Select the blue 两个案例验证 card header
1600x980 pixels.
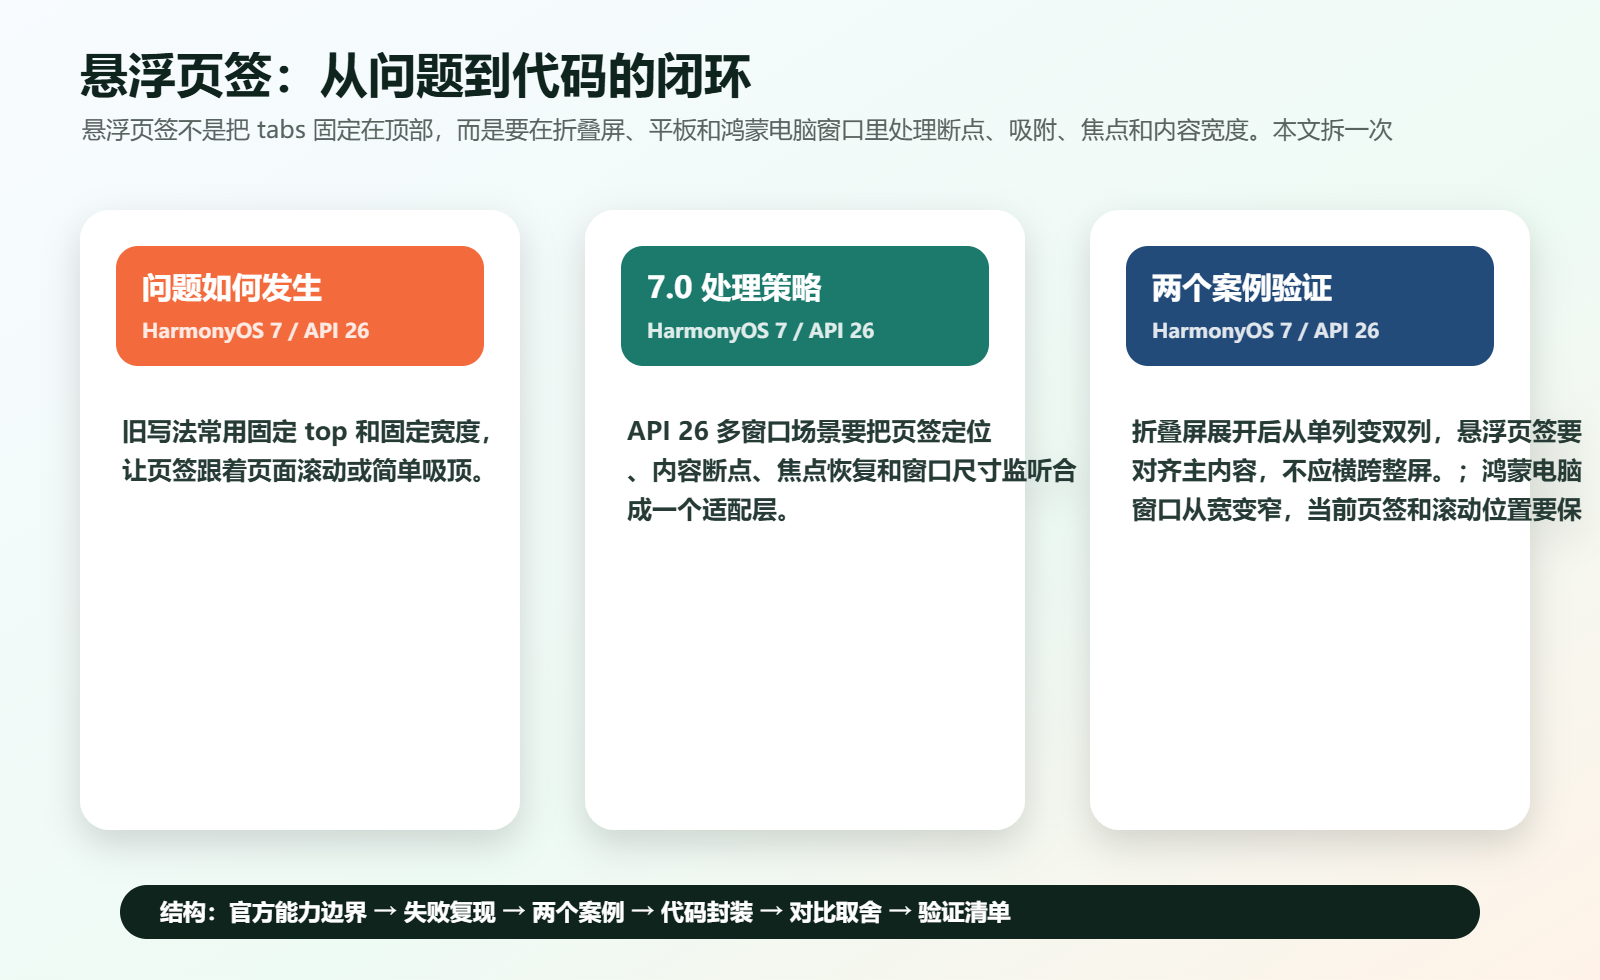coord(1310,306)
